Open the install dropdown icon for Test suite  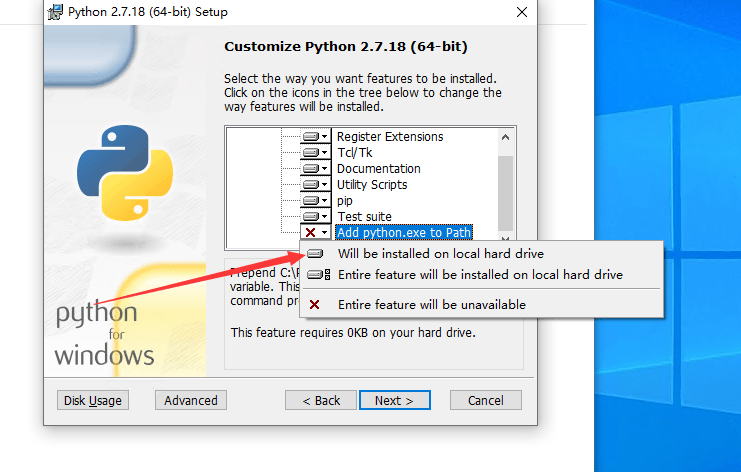coord(315,216)
